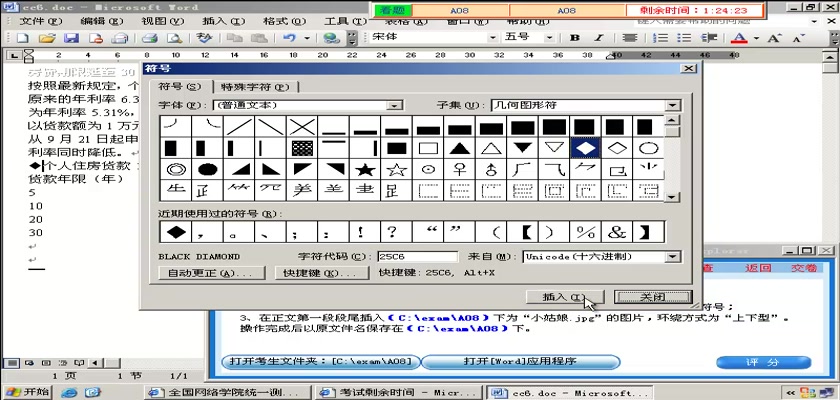Toggle Italic formatting
Screen dimensions: 840x400
coord(598,38)
